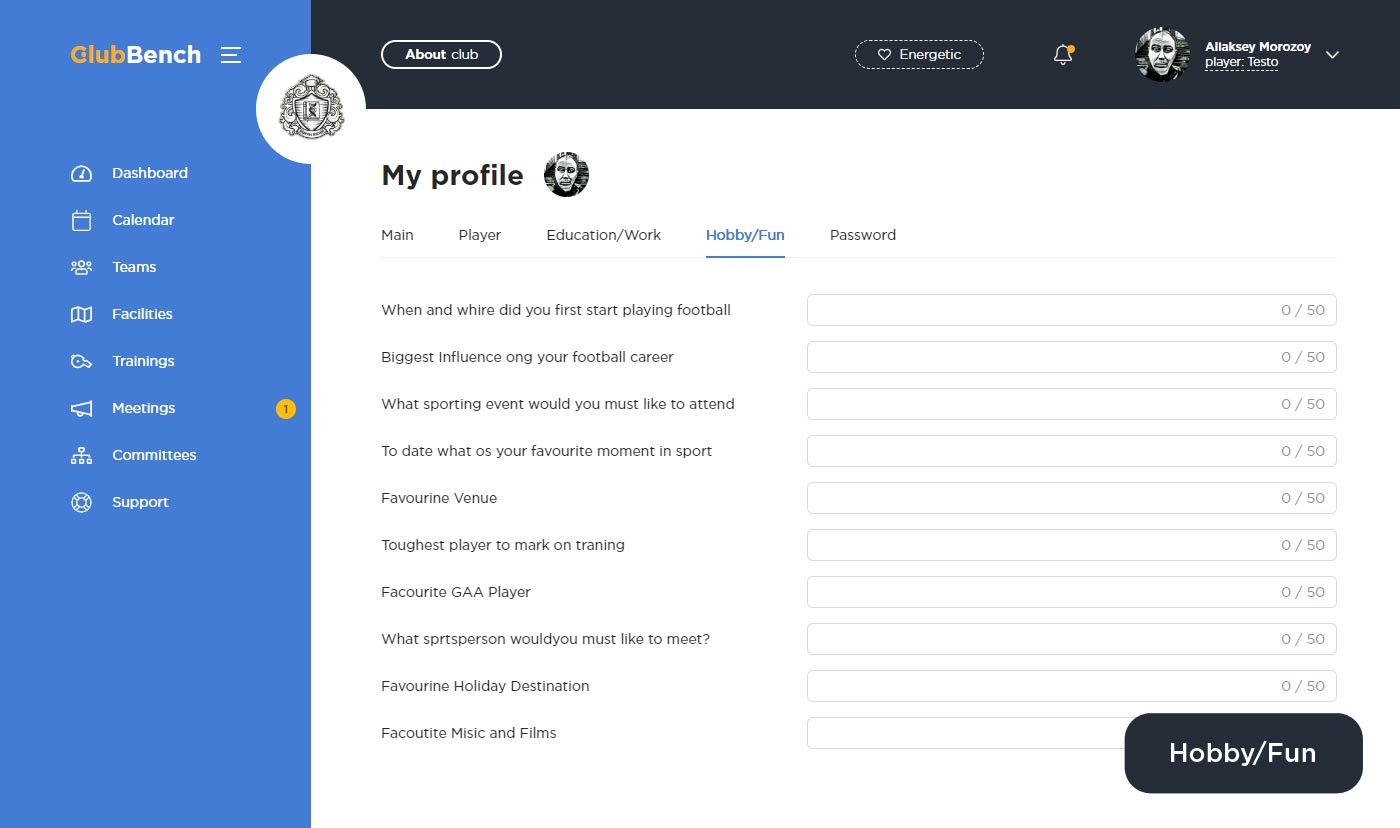Open the Calendar icon in sidebar
Screen dimensions: 1400x828
[81, 221]
